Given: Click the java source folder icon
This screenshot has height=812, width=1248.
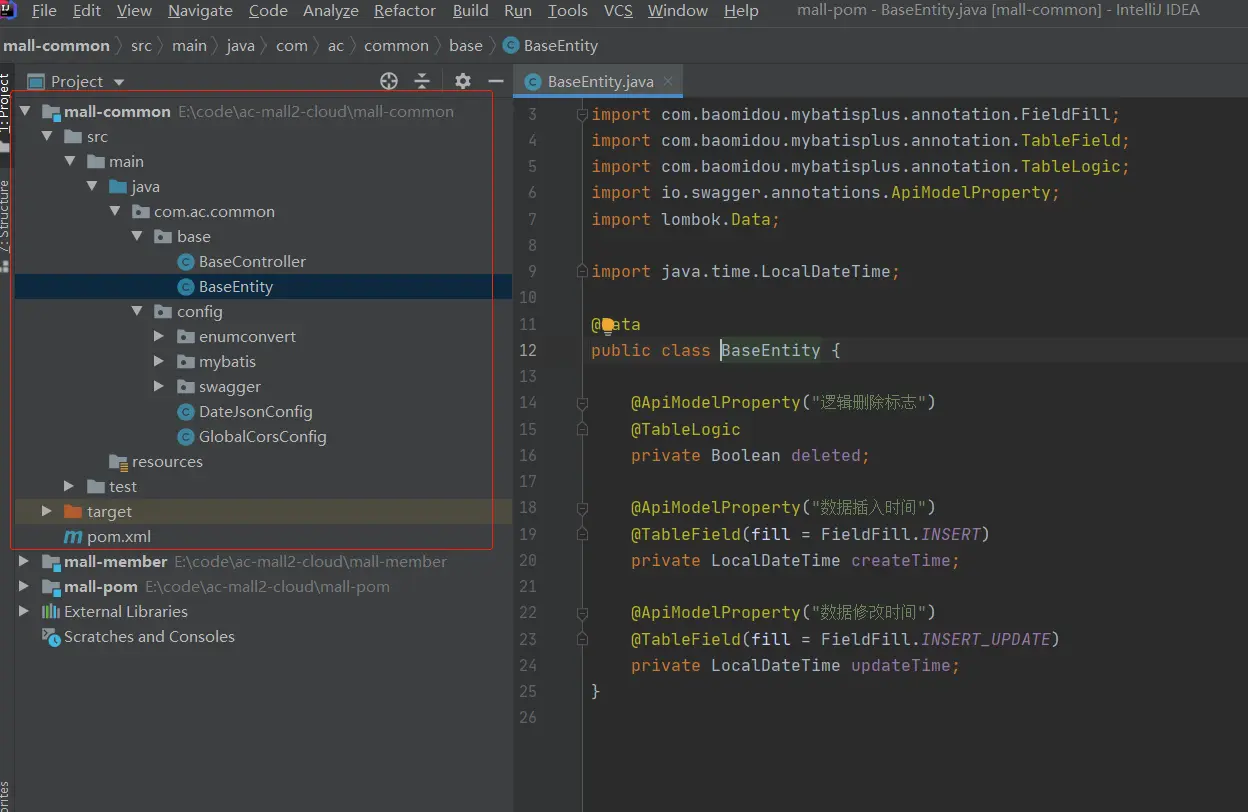Looking at the screenshot, I should click(118, 187).
